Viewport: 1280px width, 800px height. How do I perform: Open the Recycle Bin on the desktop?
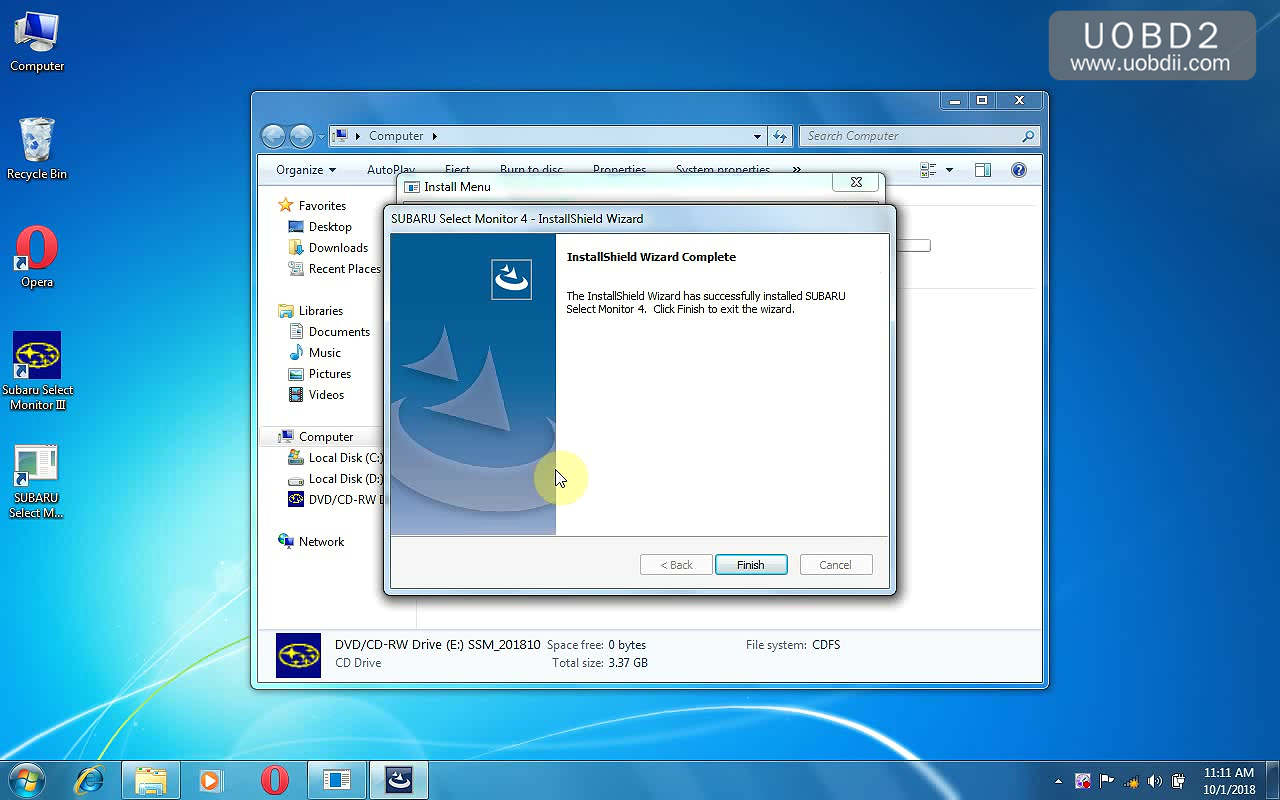(37, 140)
